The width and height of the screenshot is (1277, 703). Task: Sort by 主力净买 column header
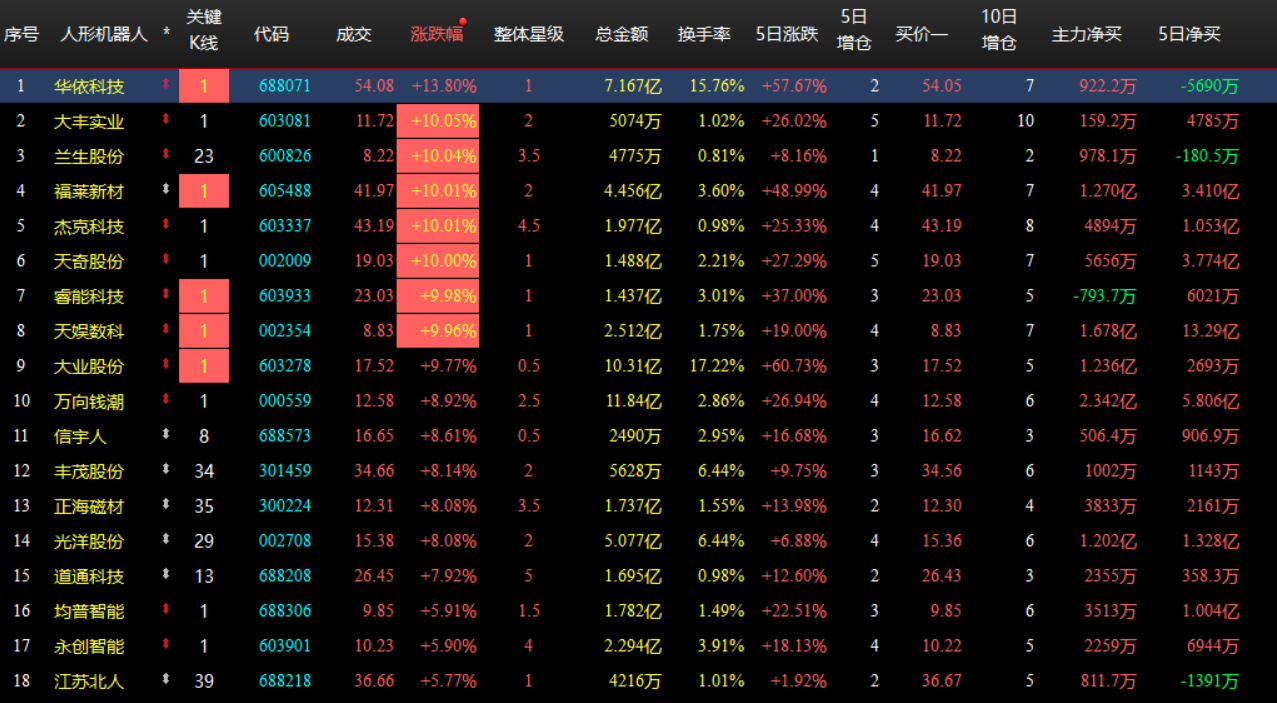(x=1087, y=34)
